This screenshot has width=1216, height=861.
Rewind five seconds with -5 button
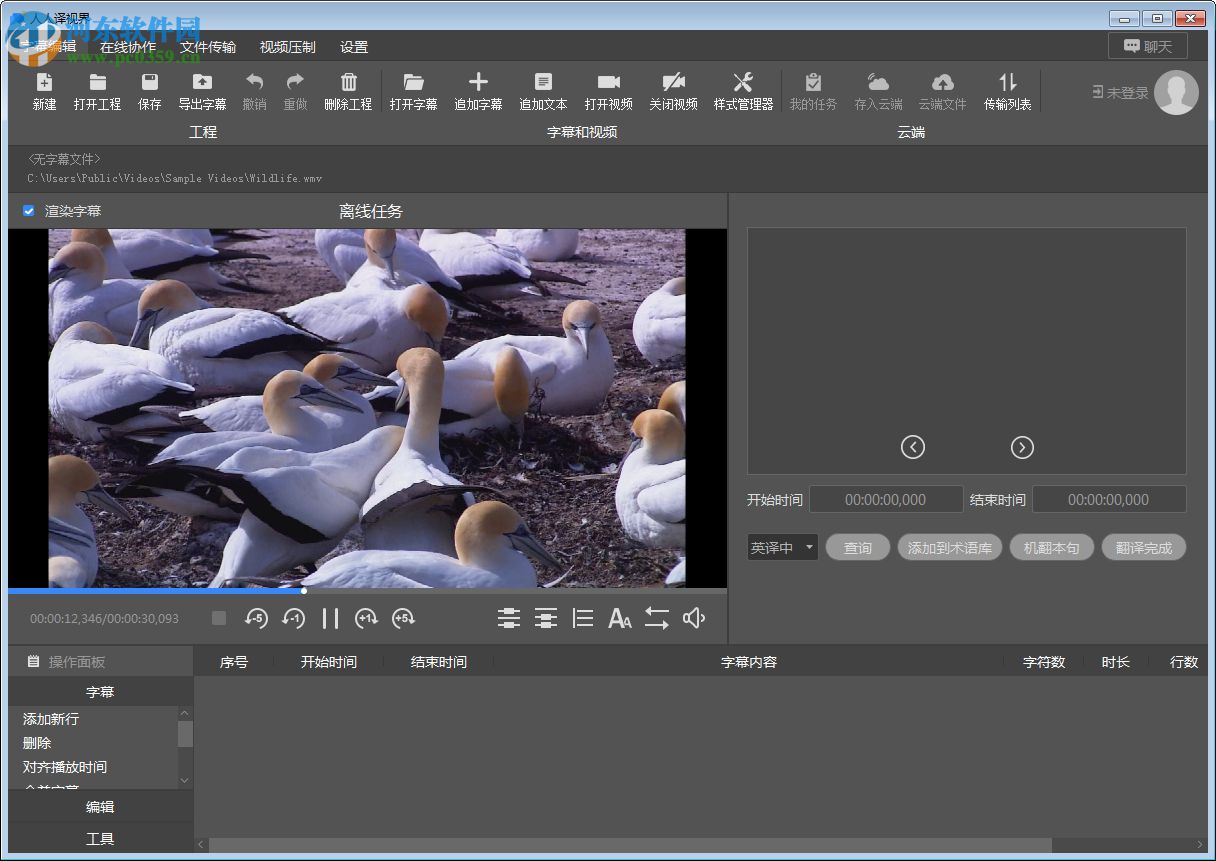coord(256,619)
